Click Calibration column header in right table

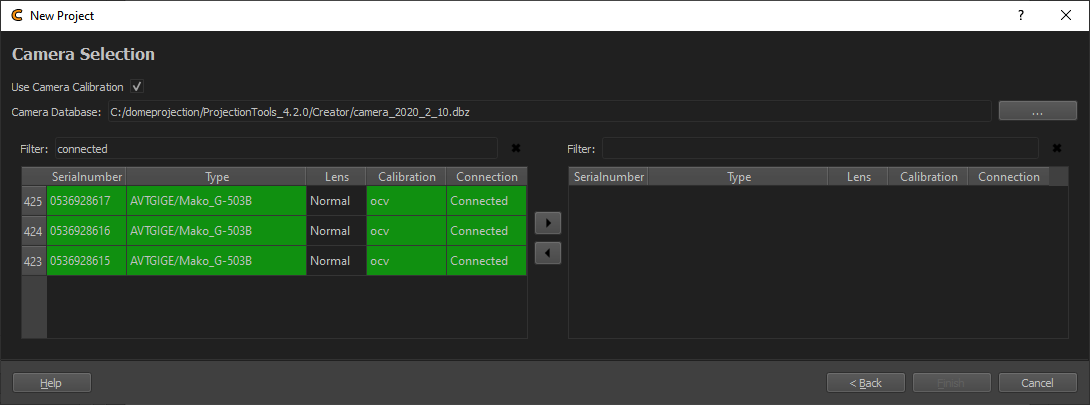pos(927,177)
